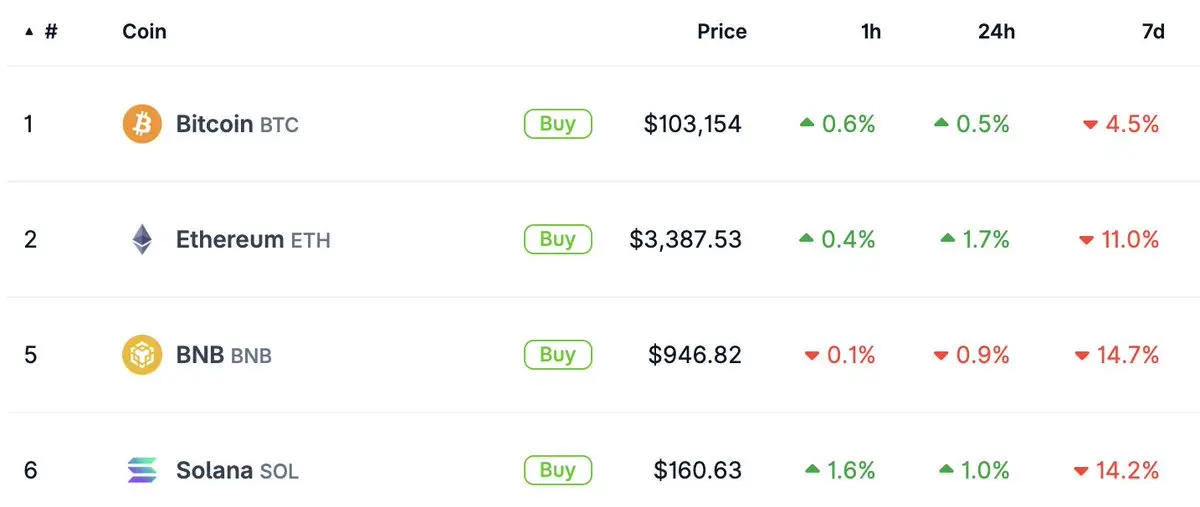The image size is (1200, 507).
Task: Open the Solana SOL coin page
Action: (237, 470)
